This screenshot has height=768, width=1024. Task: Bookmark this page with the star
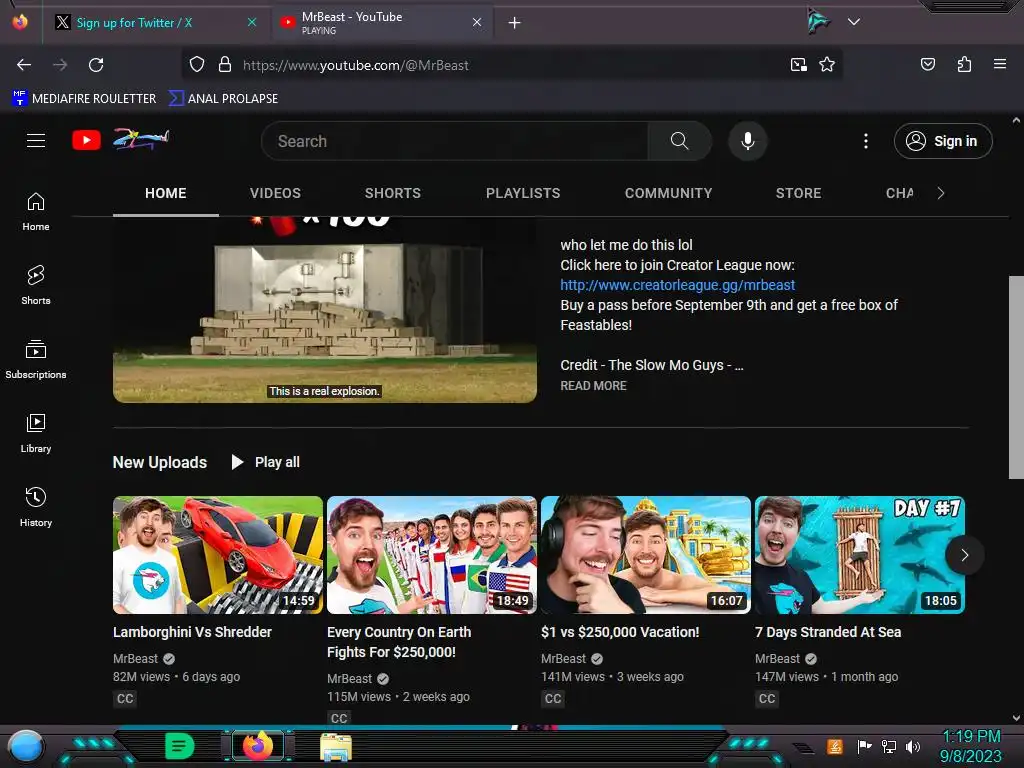[x=827, y=65]
